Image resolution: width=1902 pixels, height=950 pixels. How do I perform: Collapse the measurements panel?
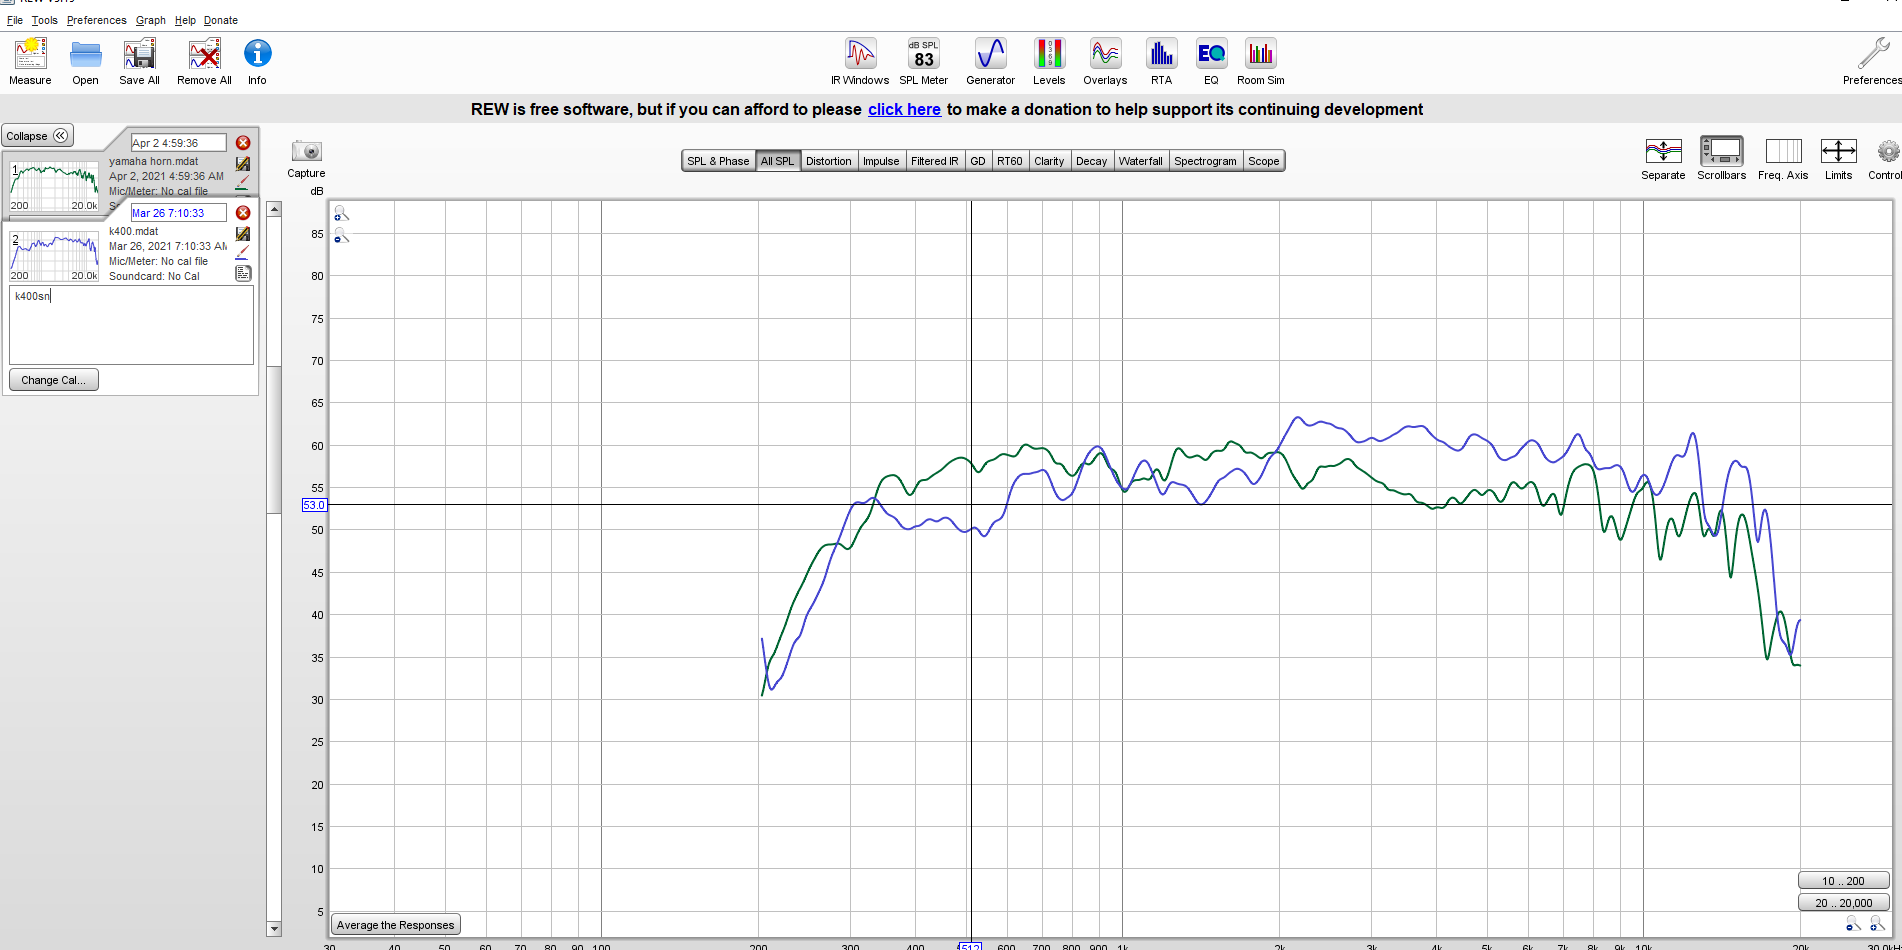click(37, 136)
